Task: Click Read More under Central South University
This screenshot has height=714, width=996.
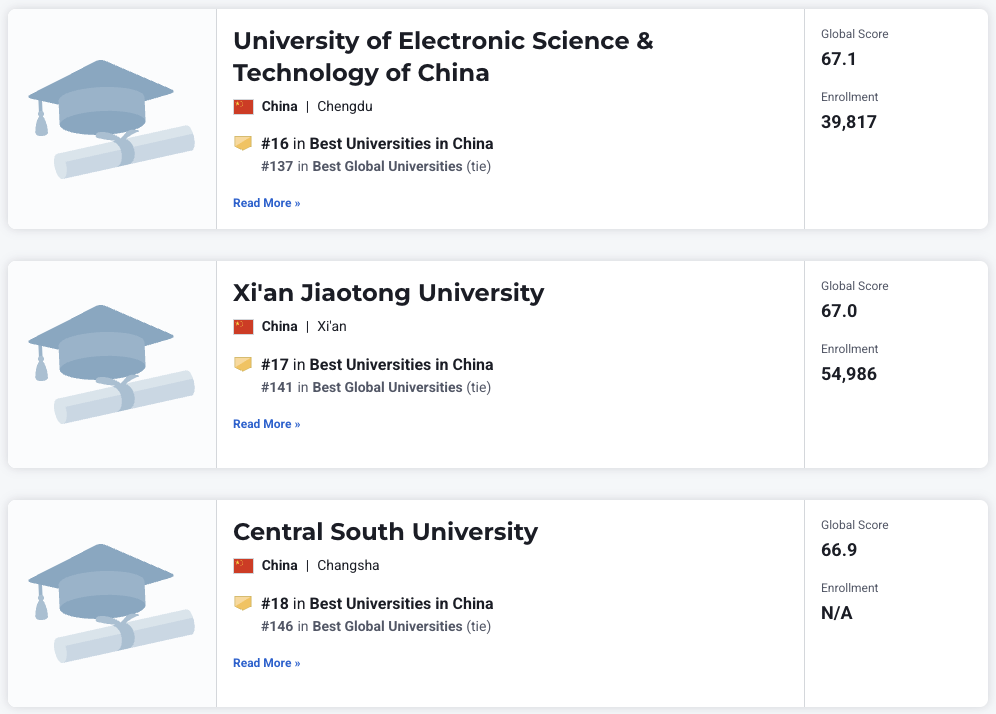Action: (266, 663)
